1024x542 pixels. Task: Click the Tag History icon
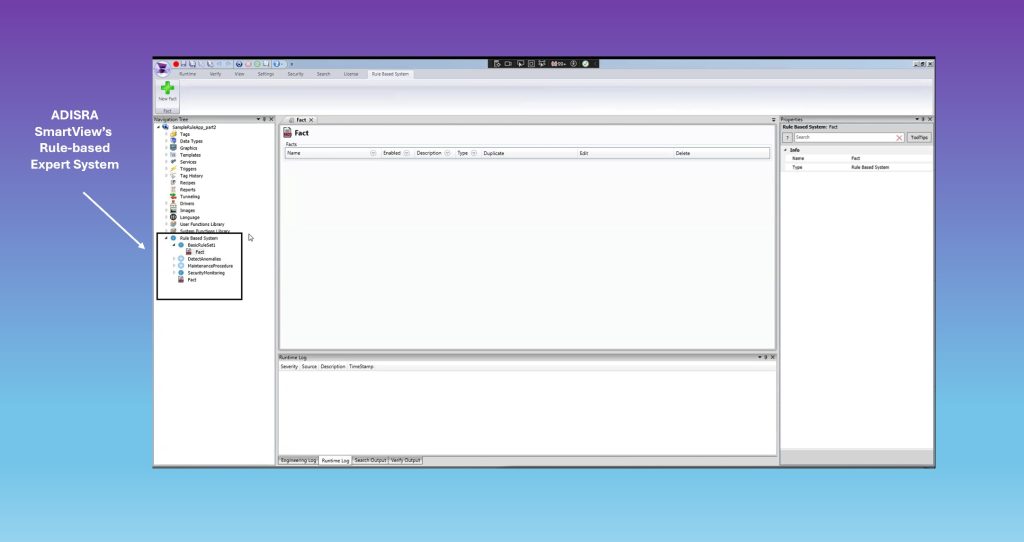(174, 176)
